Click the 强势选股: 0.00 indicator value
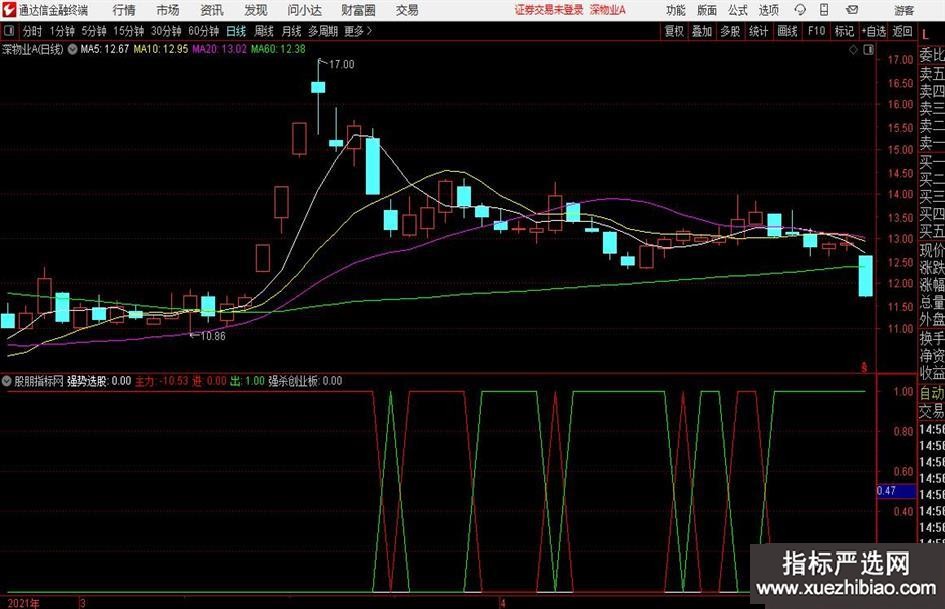The height and width of the screenshot is (609, 945). pos(99,381)
